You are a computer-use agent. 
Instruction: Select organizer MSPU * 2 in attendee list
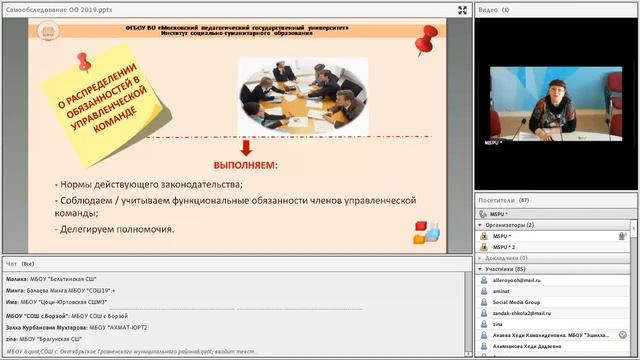[x=553, y=247]
